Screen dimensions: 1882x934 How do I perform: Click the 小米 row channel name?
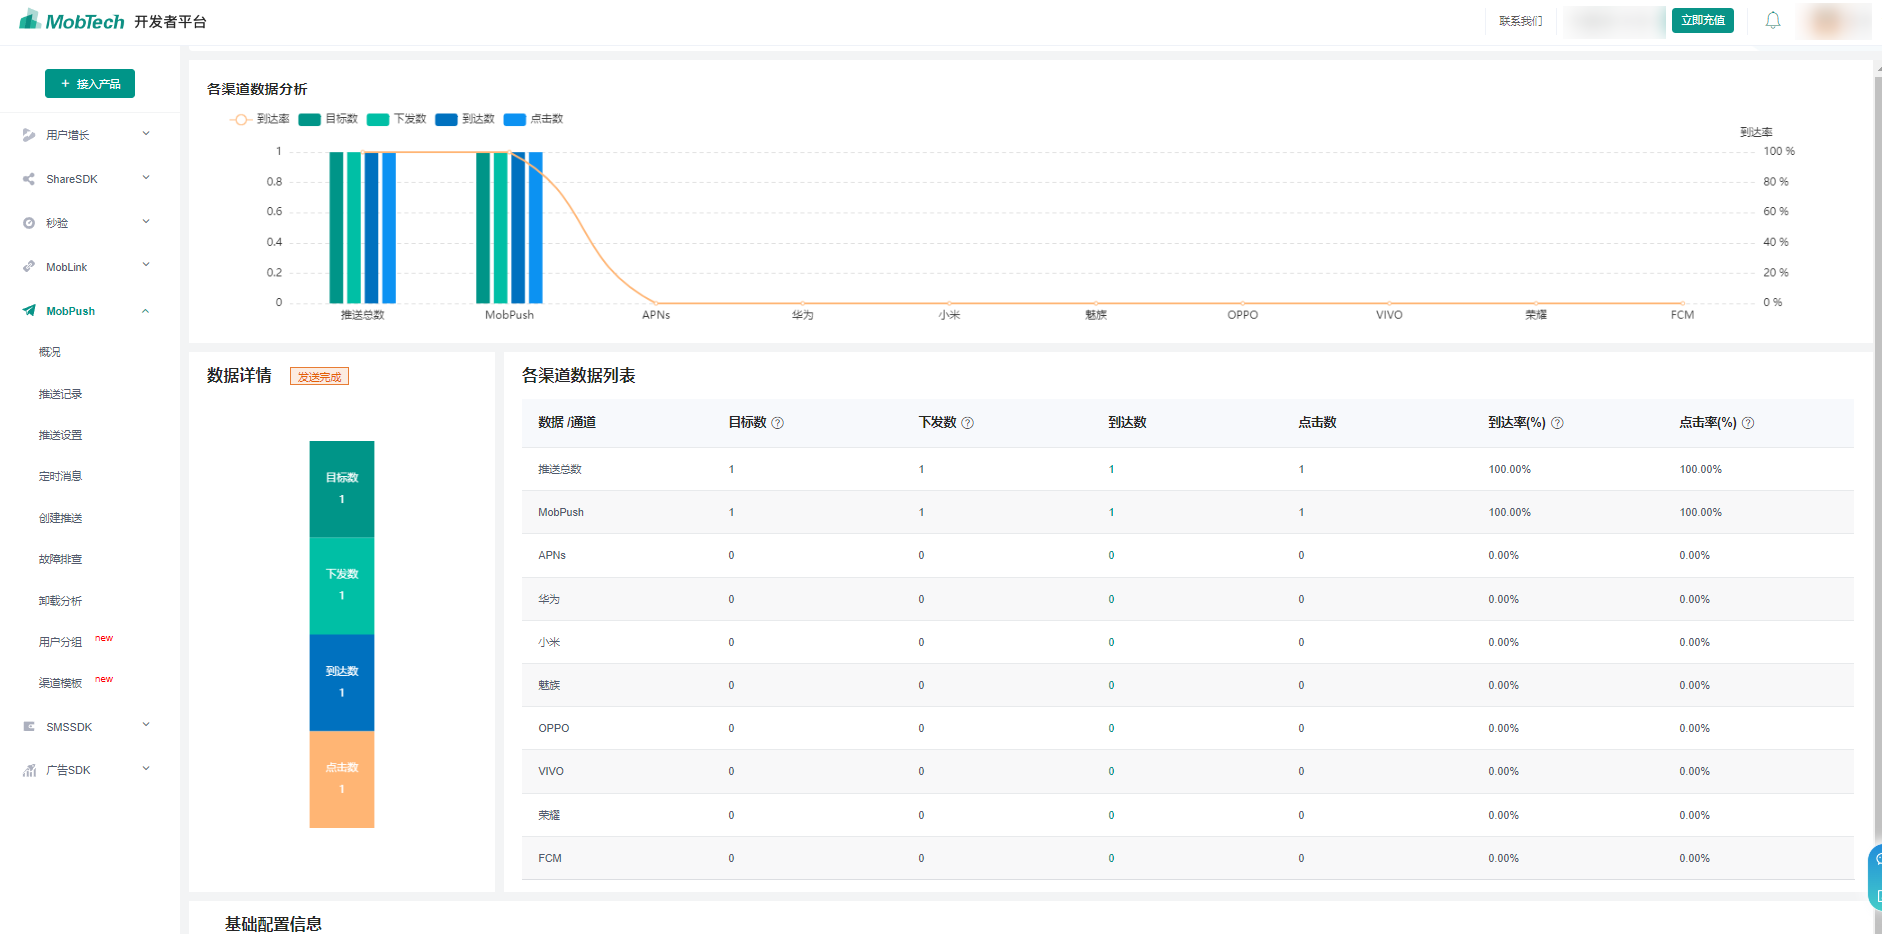[x=549, y=642]
